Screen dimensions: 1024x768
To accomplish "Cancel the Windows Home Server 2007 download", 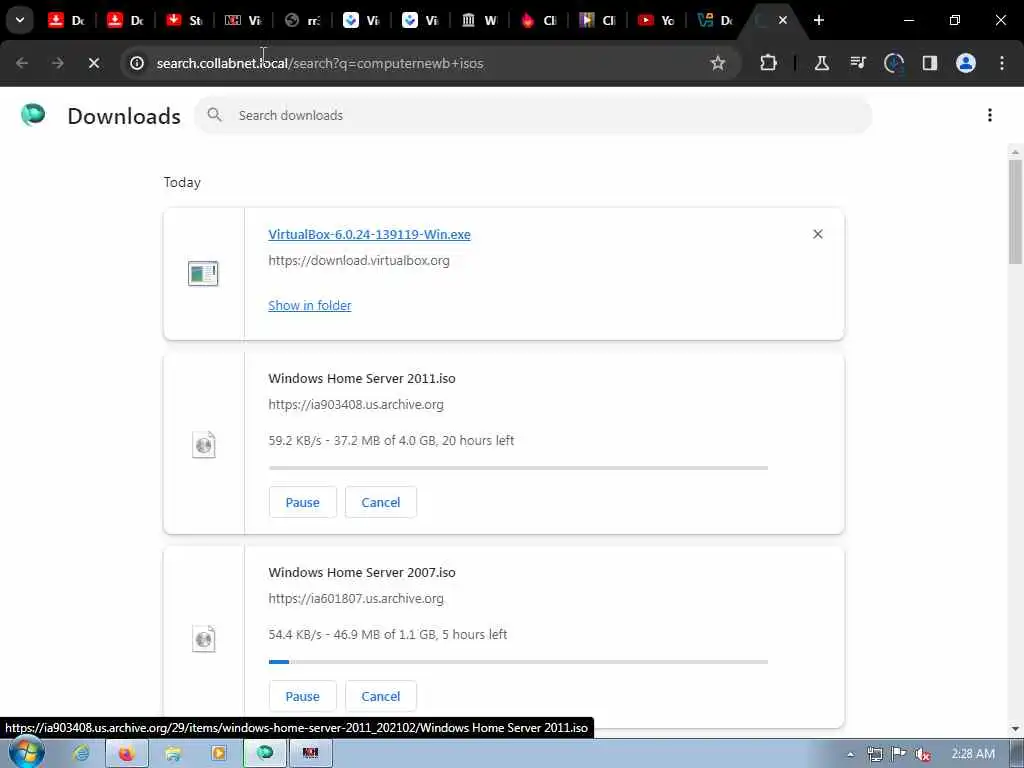I will tap(381, 696).
